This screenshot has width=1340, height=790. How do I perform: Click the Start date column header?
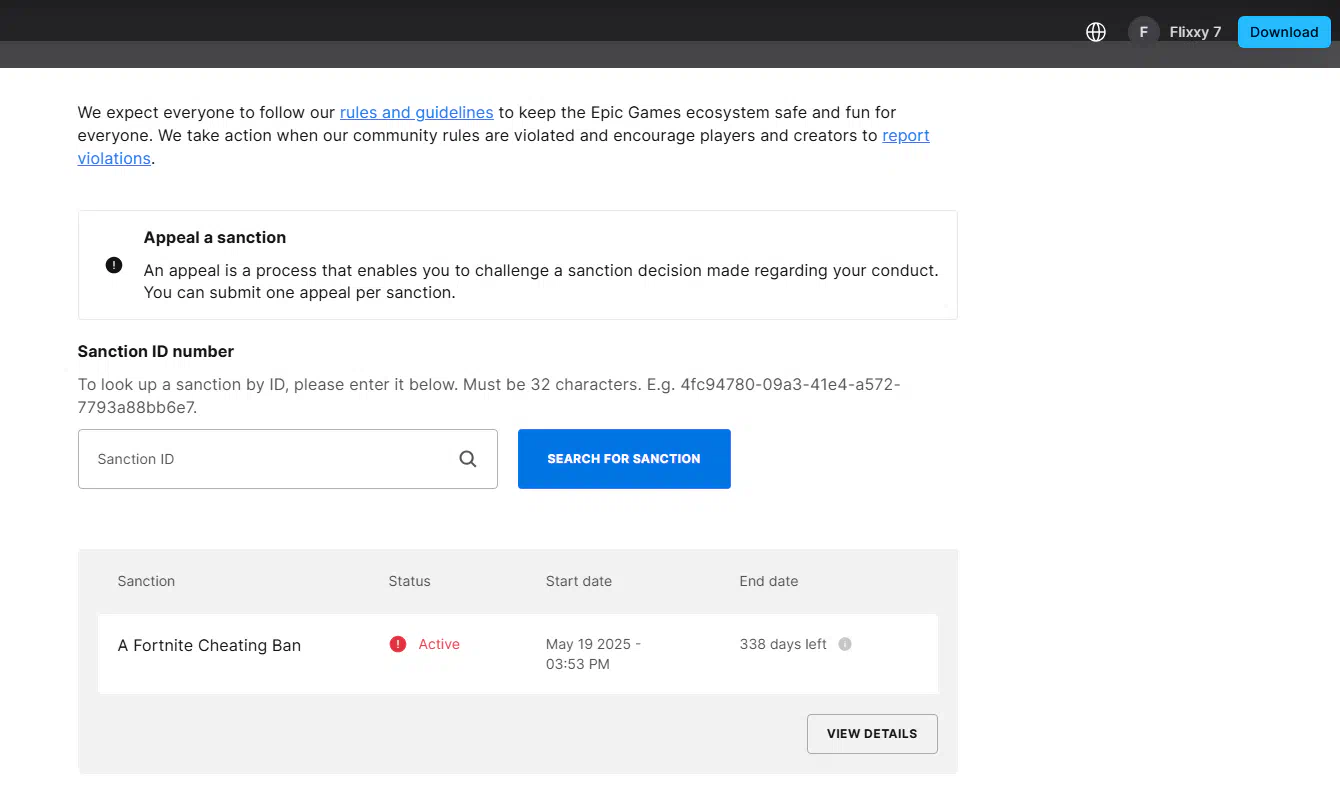578,581
